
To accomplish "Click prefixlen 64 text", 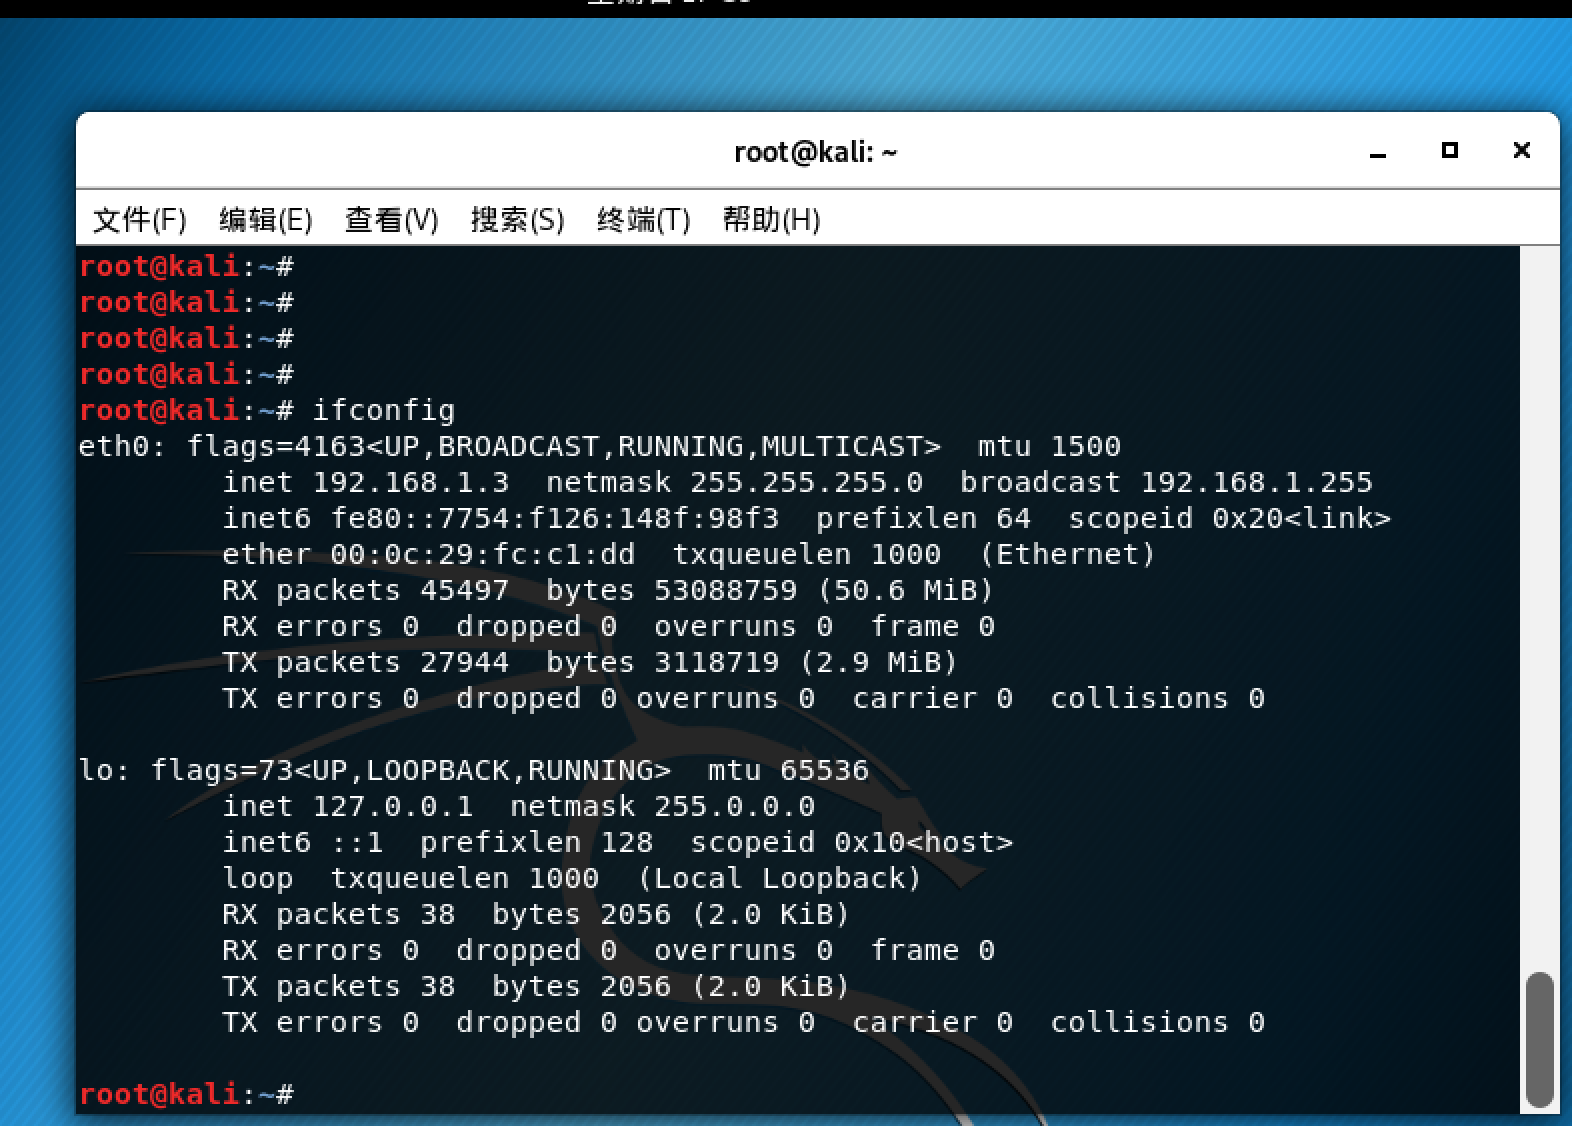I will pyautogui.click(x=924, y=518).
